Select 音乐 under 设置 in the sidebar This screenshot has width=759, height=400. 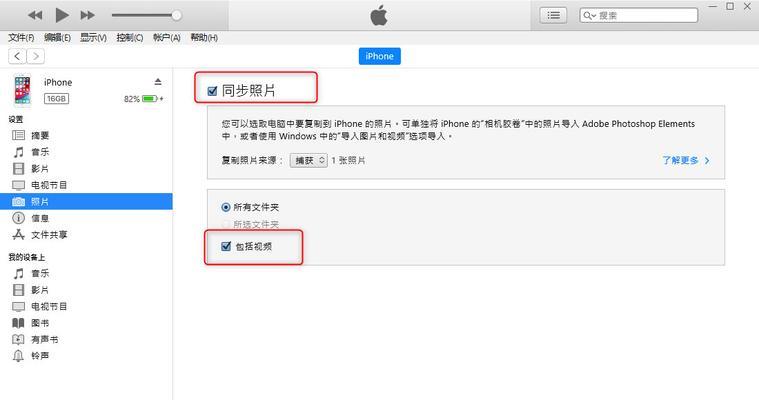tap(40, 152)
